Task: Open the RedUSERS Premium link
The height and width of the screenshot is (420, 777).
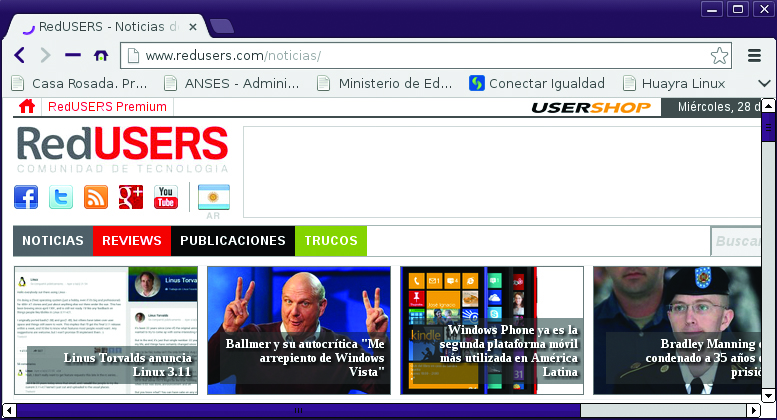Action: 107,106
